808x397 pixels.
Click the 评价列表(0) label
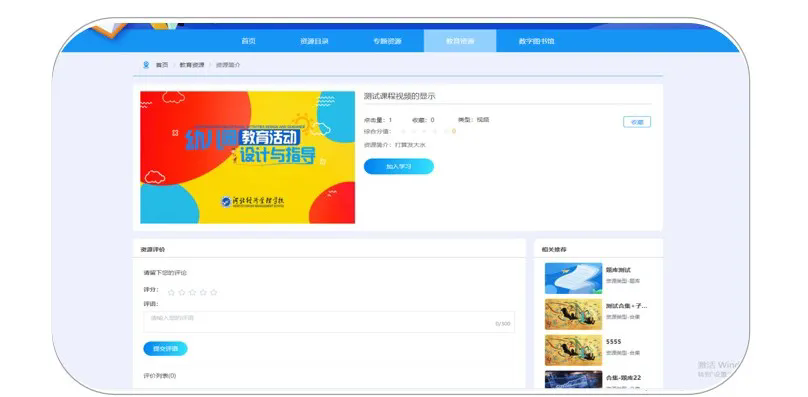point(160,376)
